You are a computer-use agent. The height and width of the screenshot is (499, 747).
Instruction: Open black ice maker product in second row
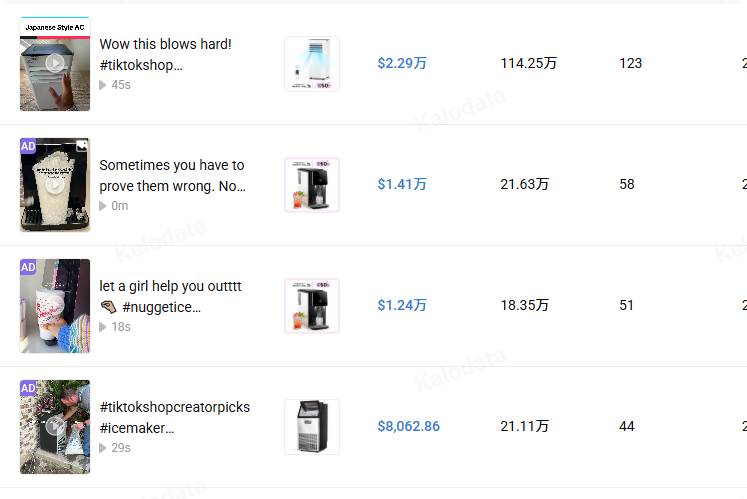(312, 185)
